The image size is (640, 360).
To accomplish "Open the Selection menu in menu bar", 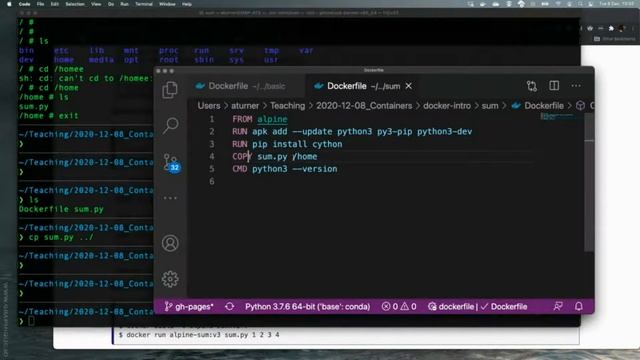I will click(x=75, y=4).
